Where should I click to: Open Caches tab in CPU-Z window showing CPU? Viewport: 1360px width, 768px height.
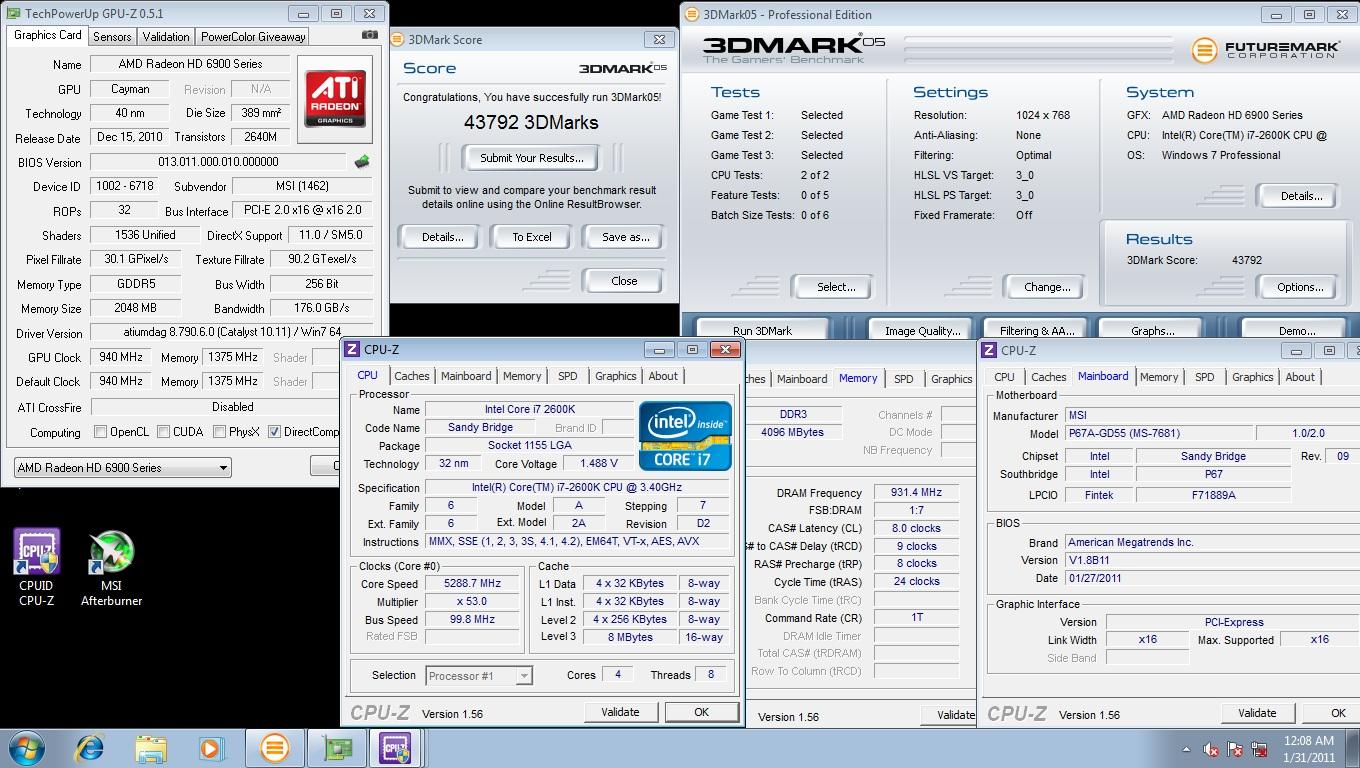[411, 376]
